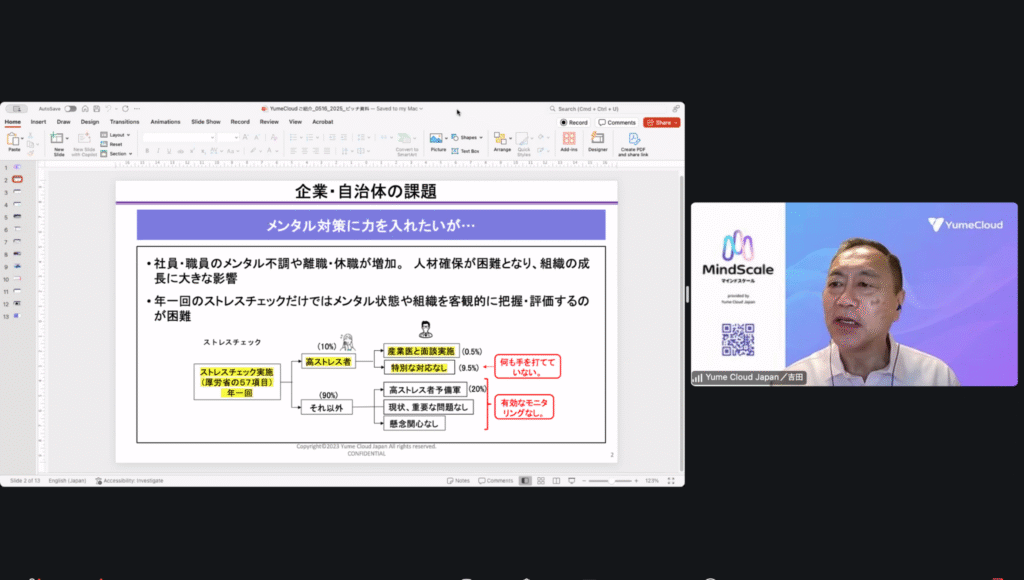Click the slide title 企業・自治体の課題
The width and height of the screenshot is (1024, 580).
coord(366,191)
